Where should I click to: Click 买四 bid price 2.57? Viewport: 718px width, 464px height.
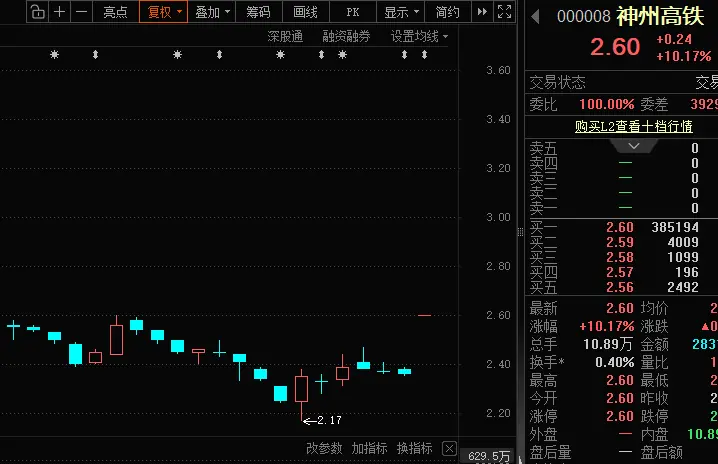620,273
